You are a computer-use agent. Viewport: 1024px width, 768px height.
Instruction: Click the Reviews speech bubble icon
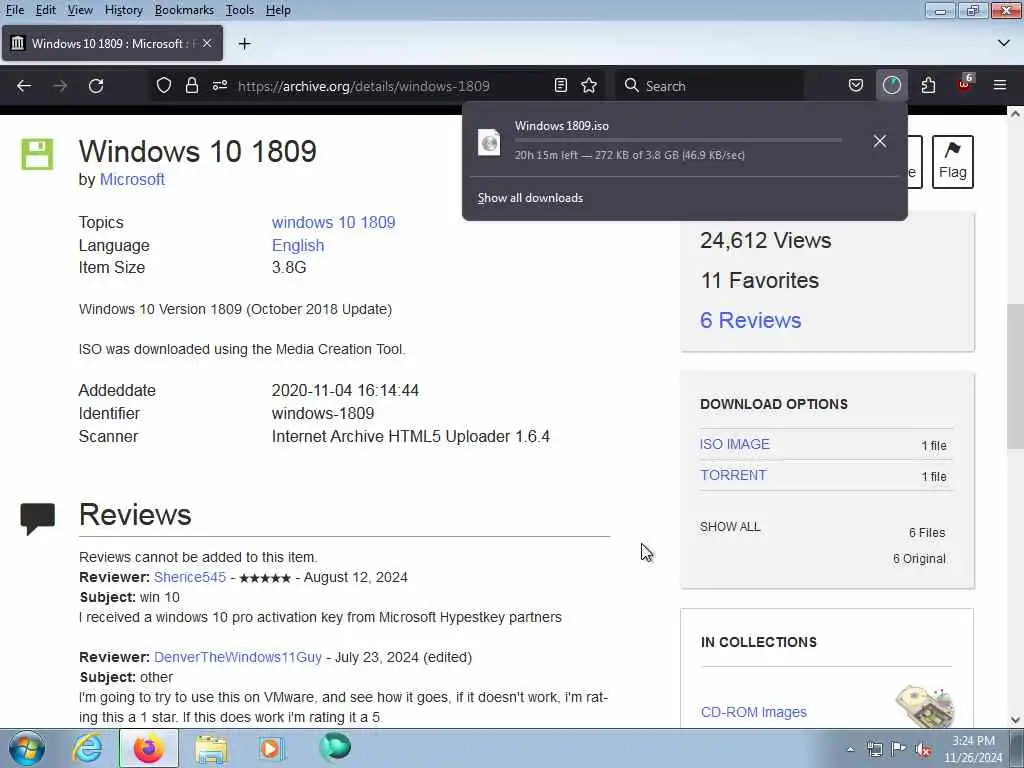38,518
